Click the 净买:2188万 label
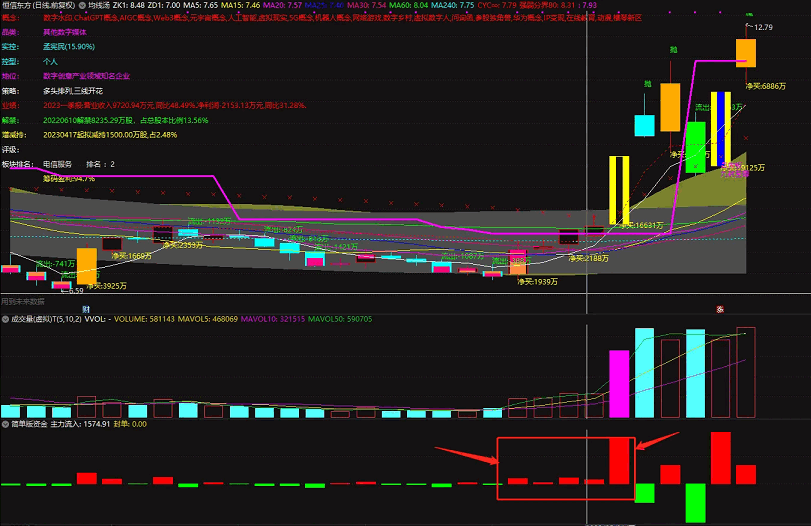This screenshot has width=811, height=526. (589, 258)
